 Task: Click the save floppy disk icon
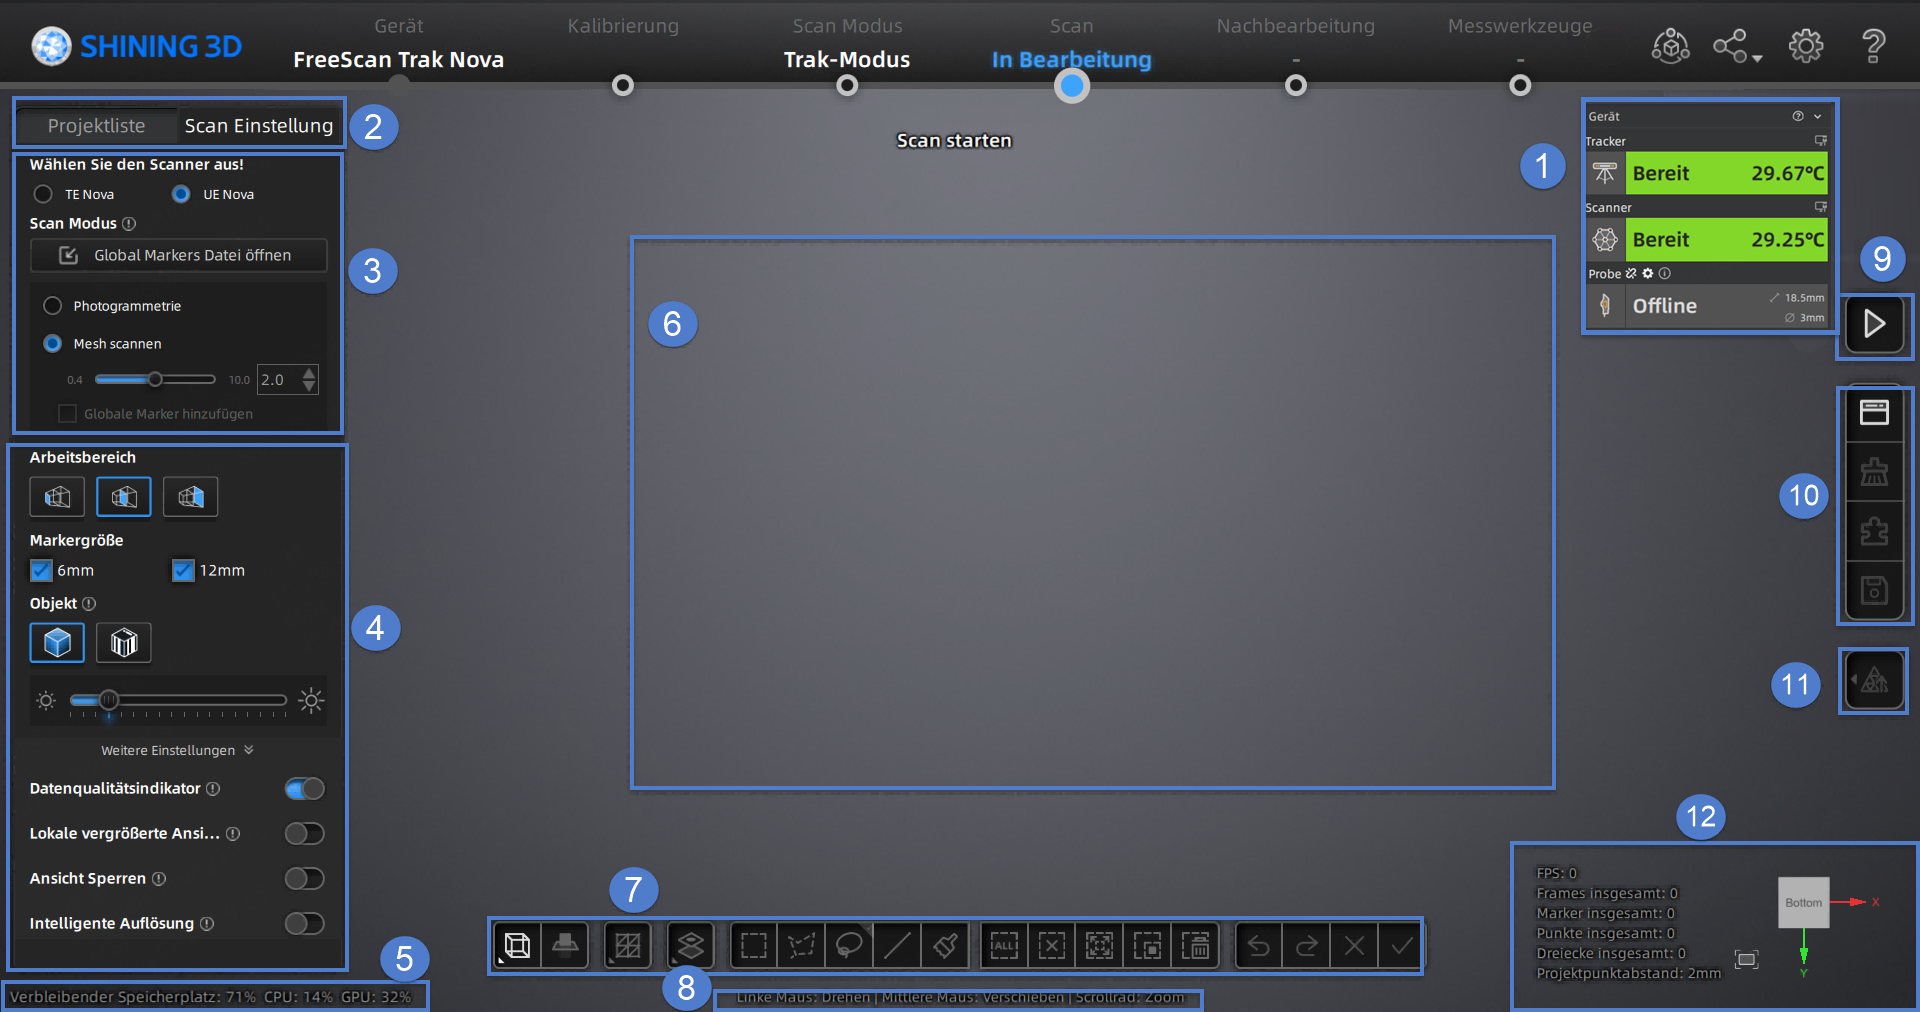[x=1874, y=590]
